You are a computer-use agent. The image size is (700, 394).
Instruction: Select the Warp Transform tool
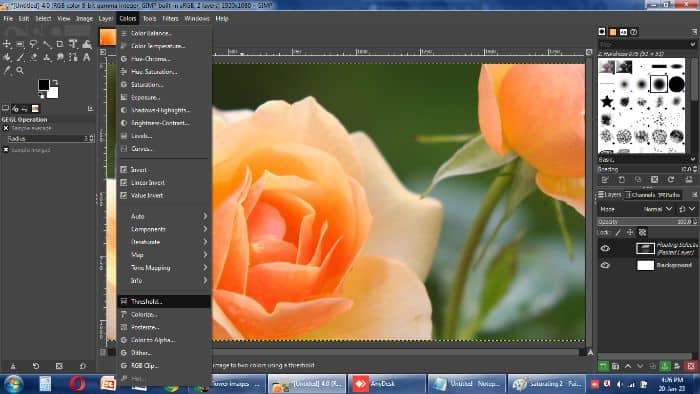[x=87, y=44]
